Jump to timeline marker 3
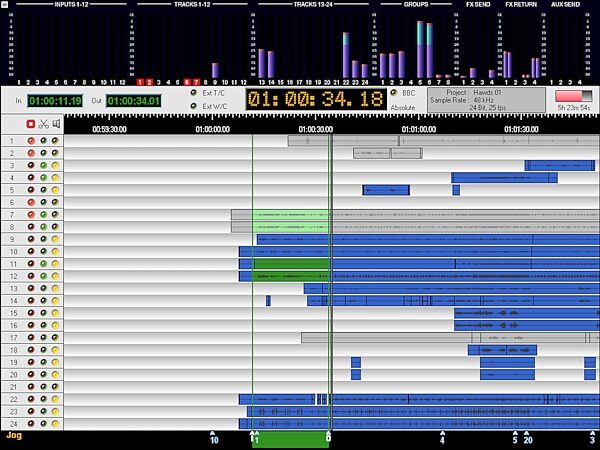Screen dimensions: 600x450 592,437
